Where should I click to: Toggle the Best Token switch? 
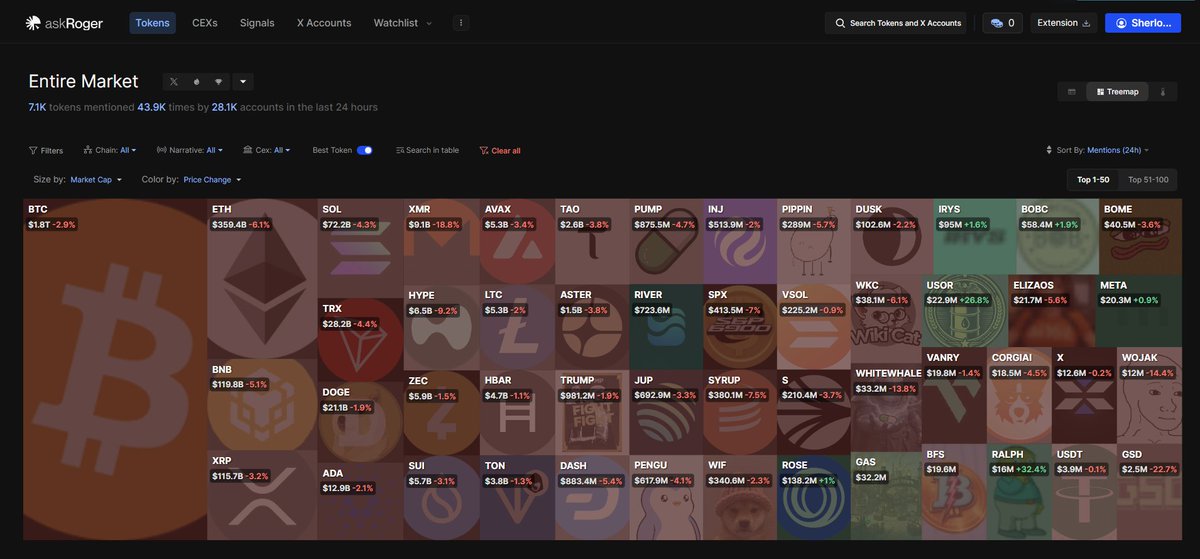[x=364, y=150]
